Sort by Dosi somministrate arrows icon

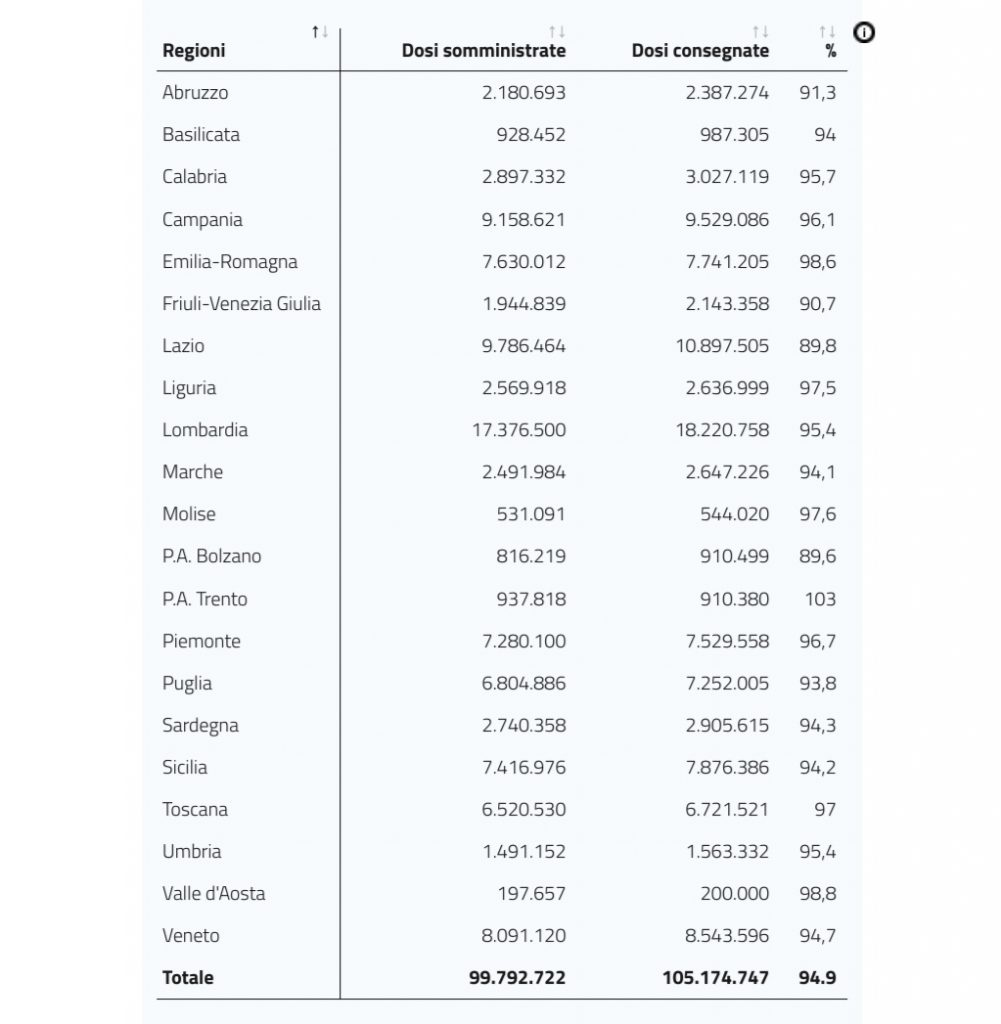coord(557,31)
